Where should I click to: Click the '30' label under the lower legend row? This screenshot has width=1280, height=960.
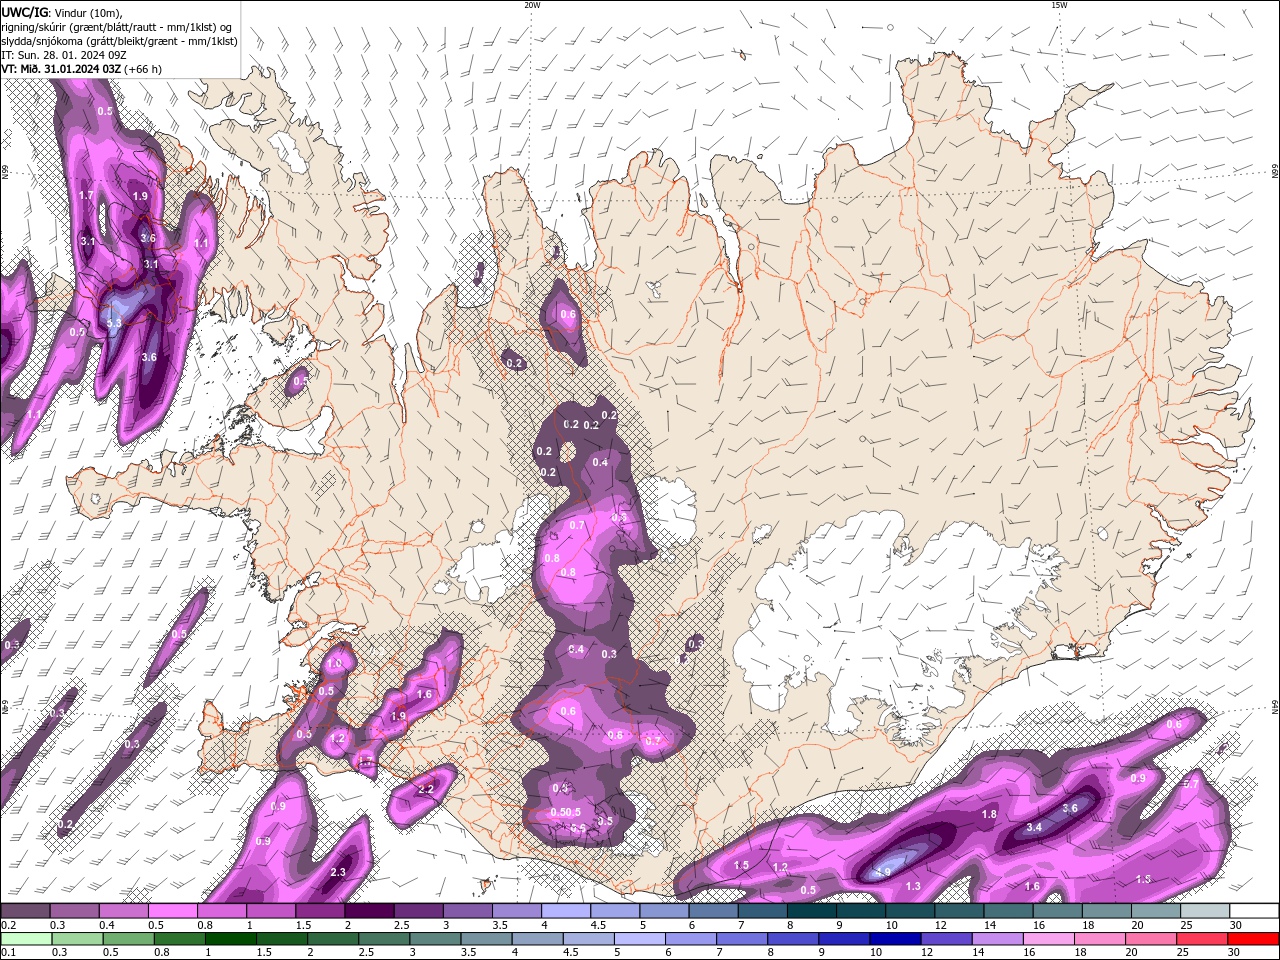1233,953
